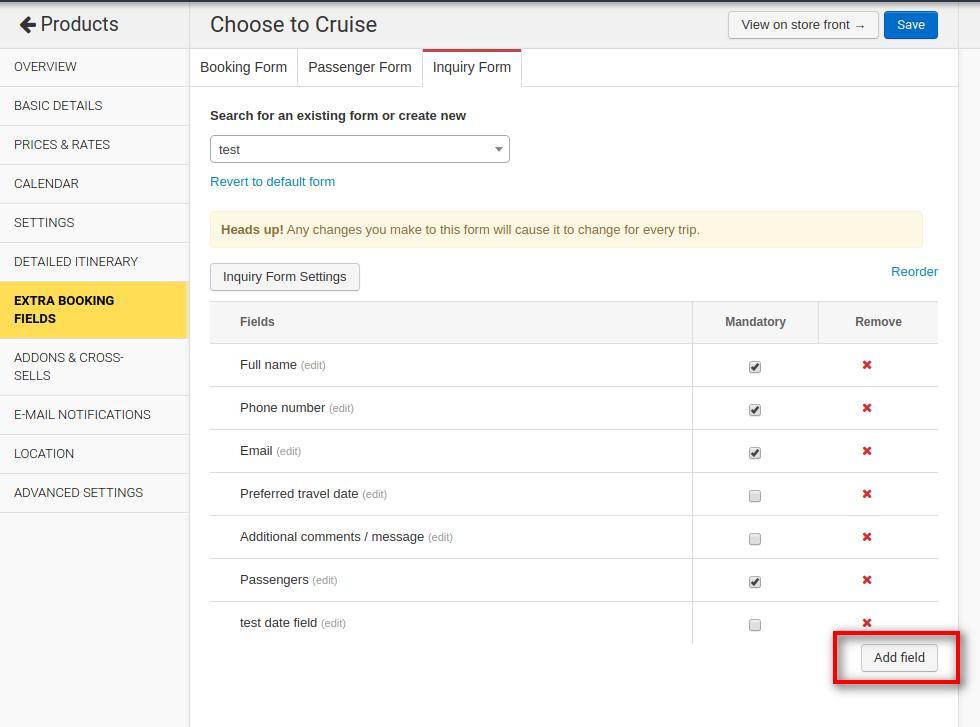Edit the Phone number field
The width and height of the screenshot is (980, 727).
click(341, 408)
